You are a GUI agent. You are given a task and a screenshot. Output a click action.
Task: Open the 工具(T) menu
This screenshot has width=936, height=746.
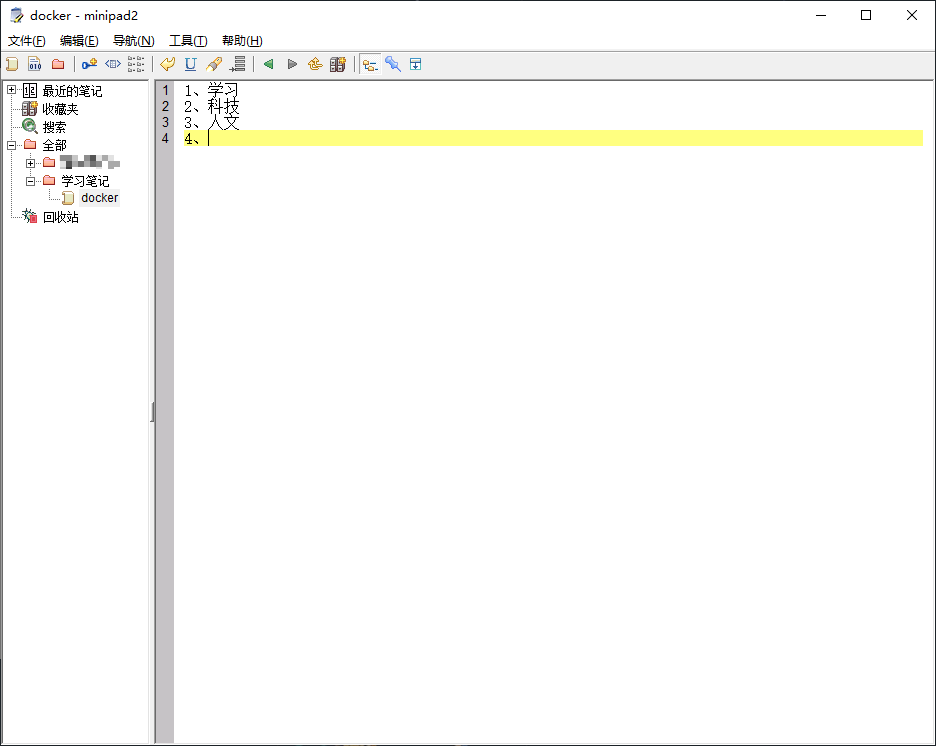[x=188, y=41]
